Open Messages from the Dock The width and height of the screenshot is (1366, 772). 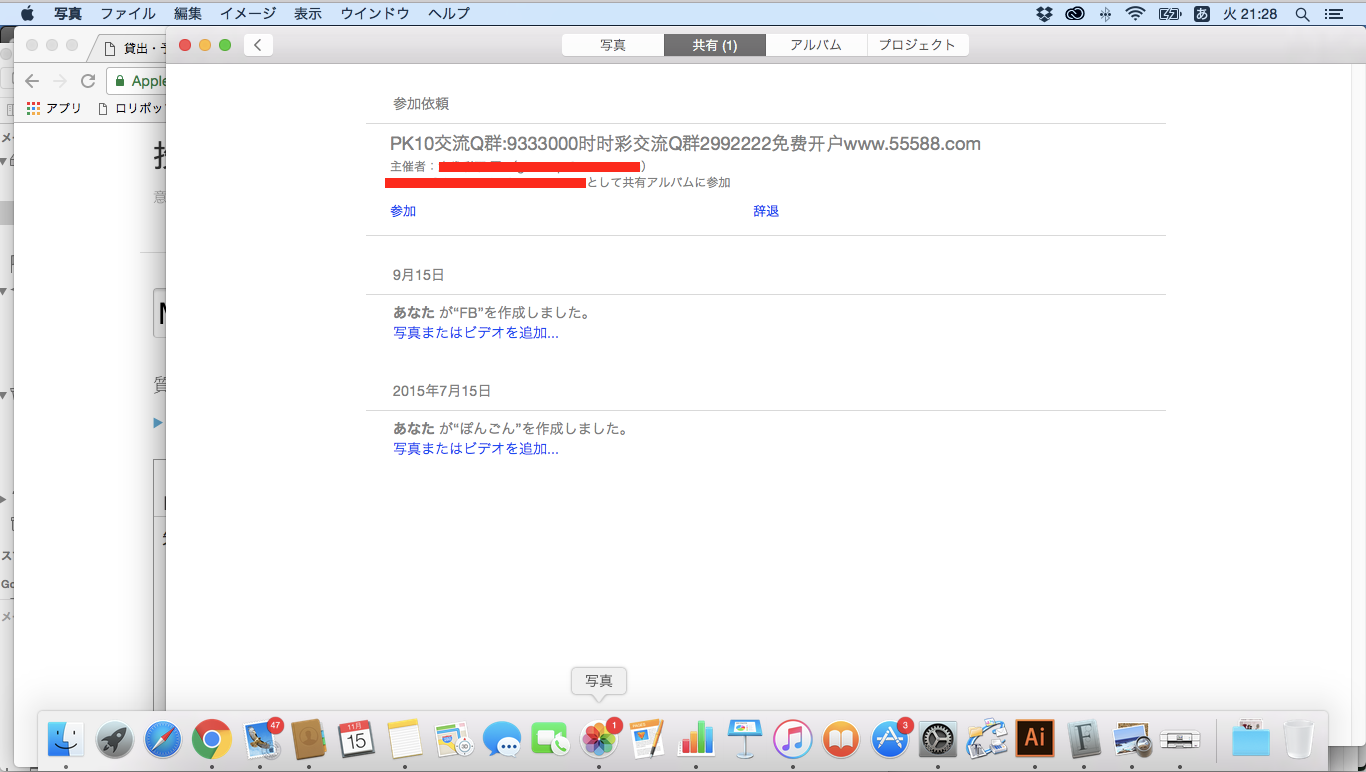pyautogui.click(x=502, y=739)
